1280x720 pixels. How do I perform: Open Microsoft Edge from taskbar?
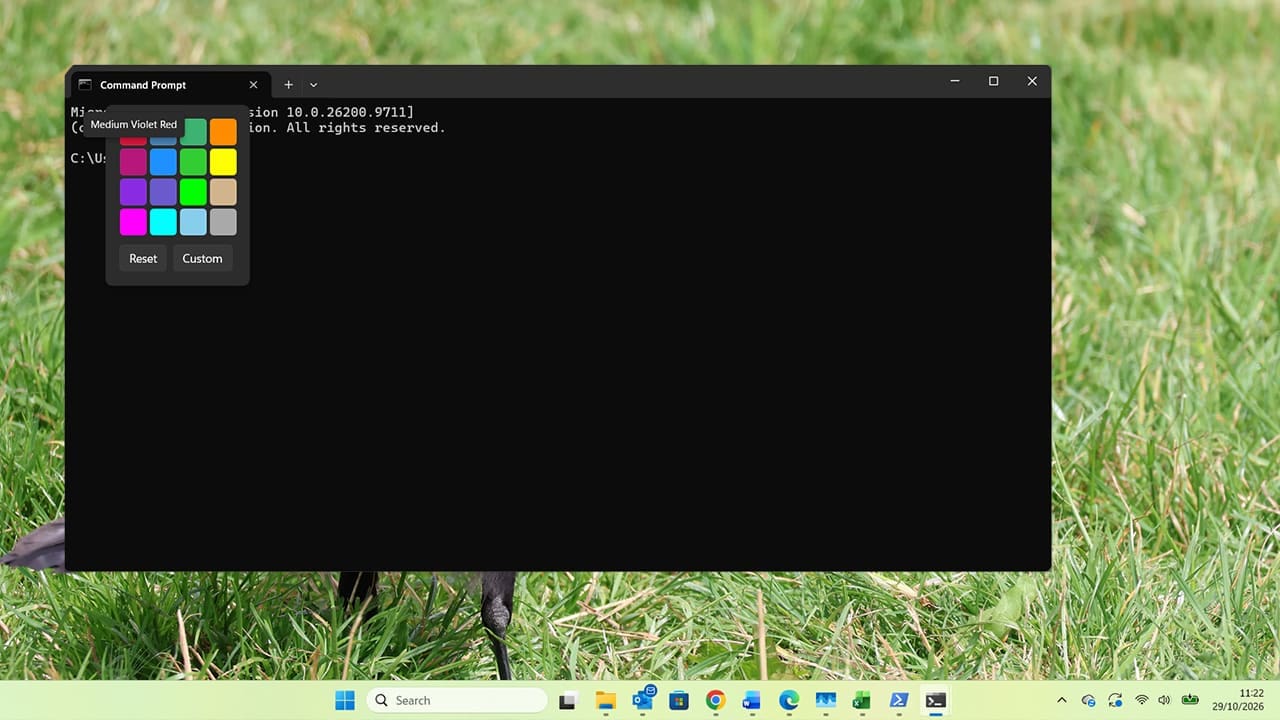(789, 700)
